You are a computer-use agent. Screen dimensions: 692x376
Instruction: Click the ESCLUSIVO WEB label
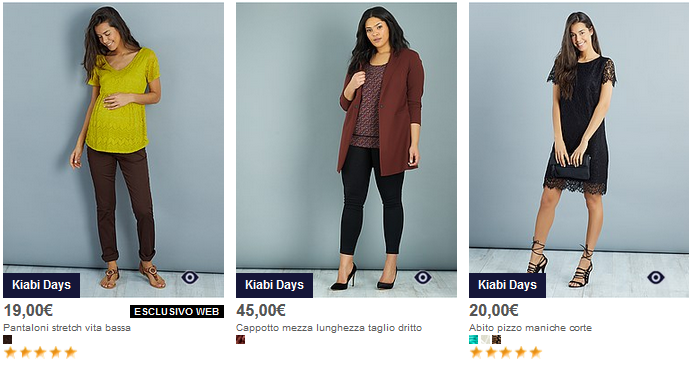point(177,312)
